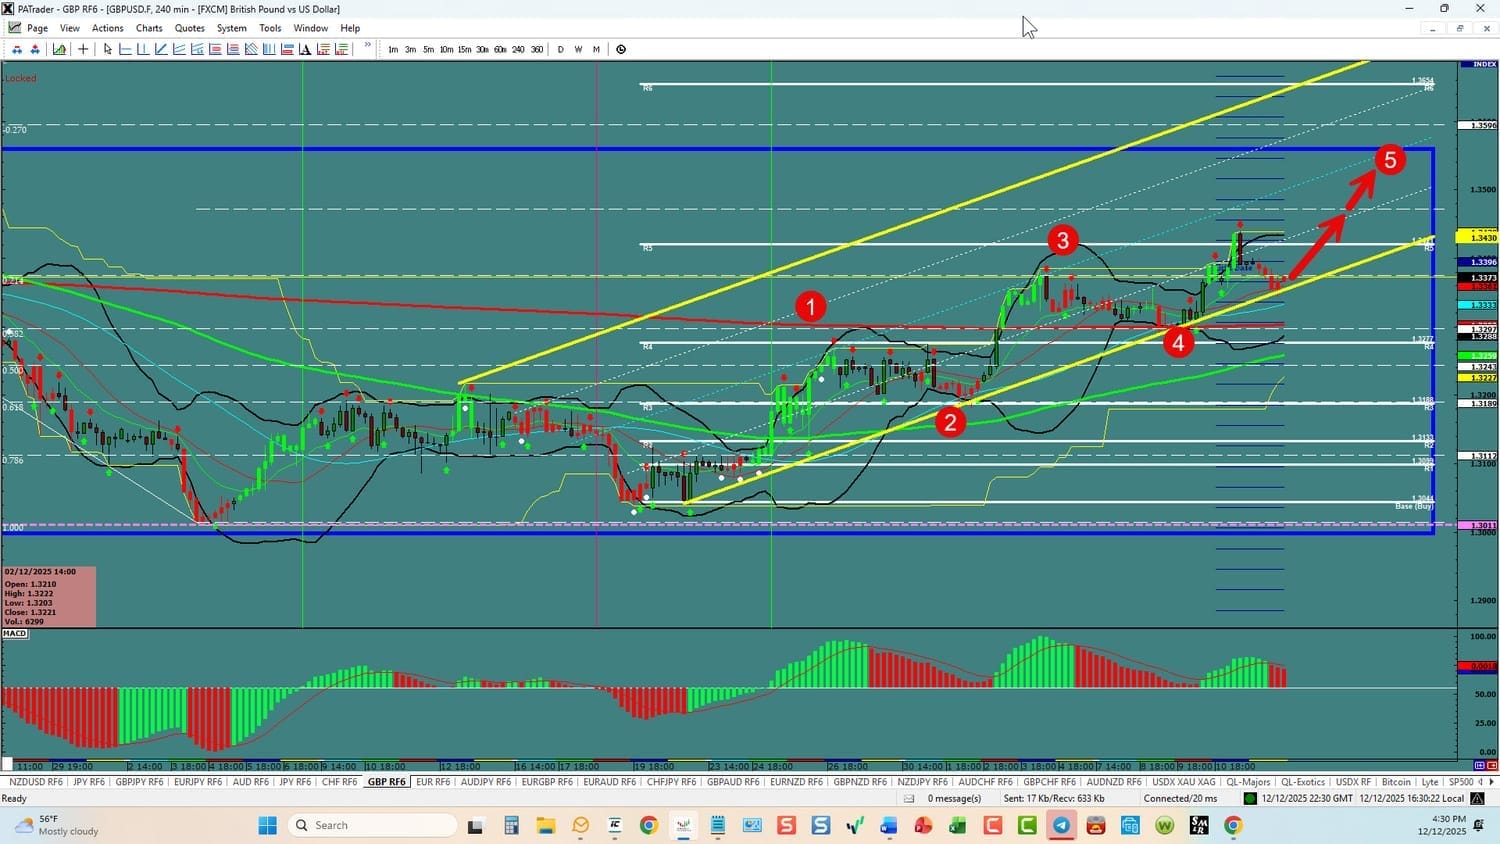Open the messages envelope in status bar

click(x=909, y=798)
